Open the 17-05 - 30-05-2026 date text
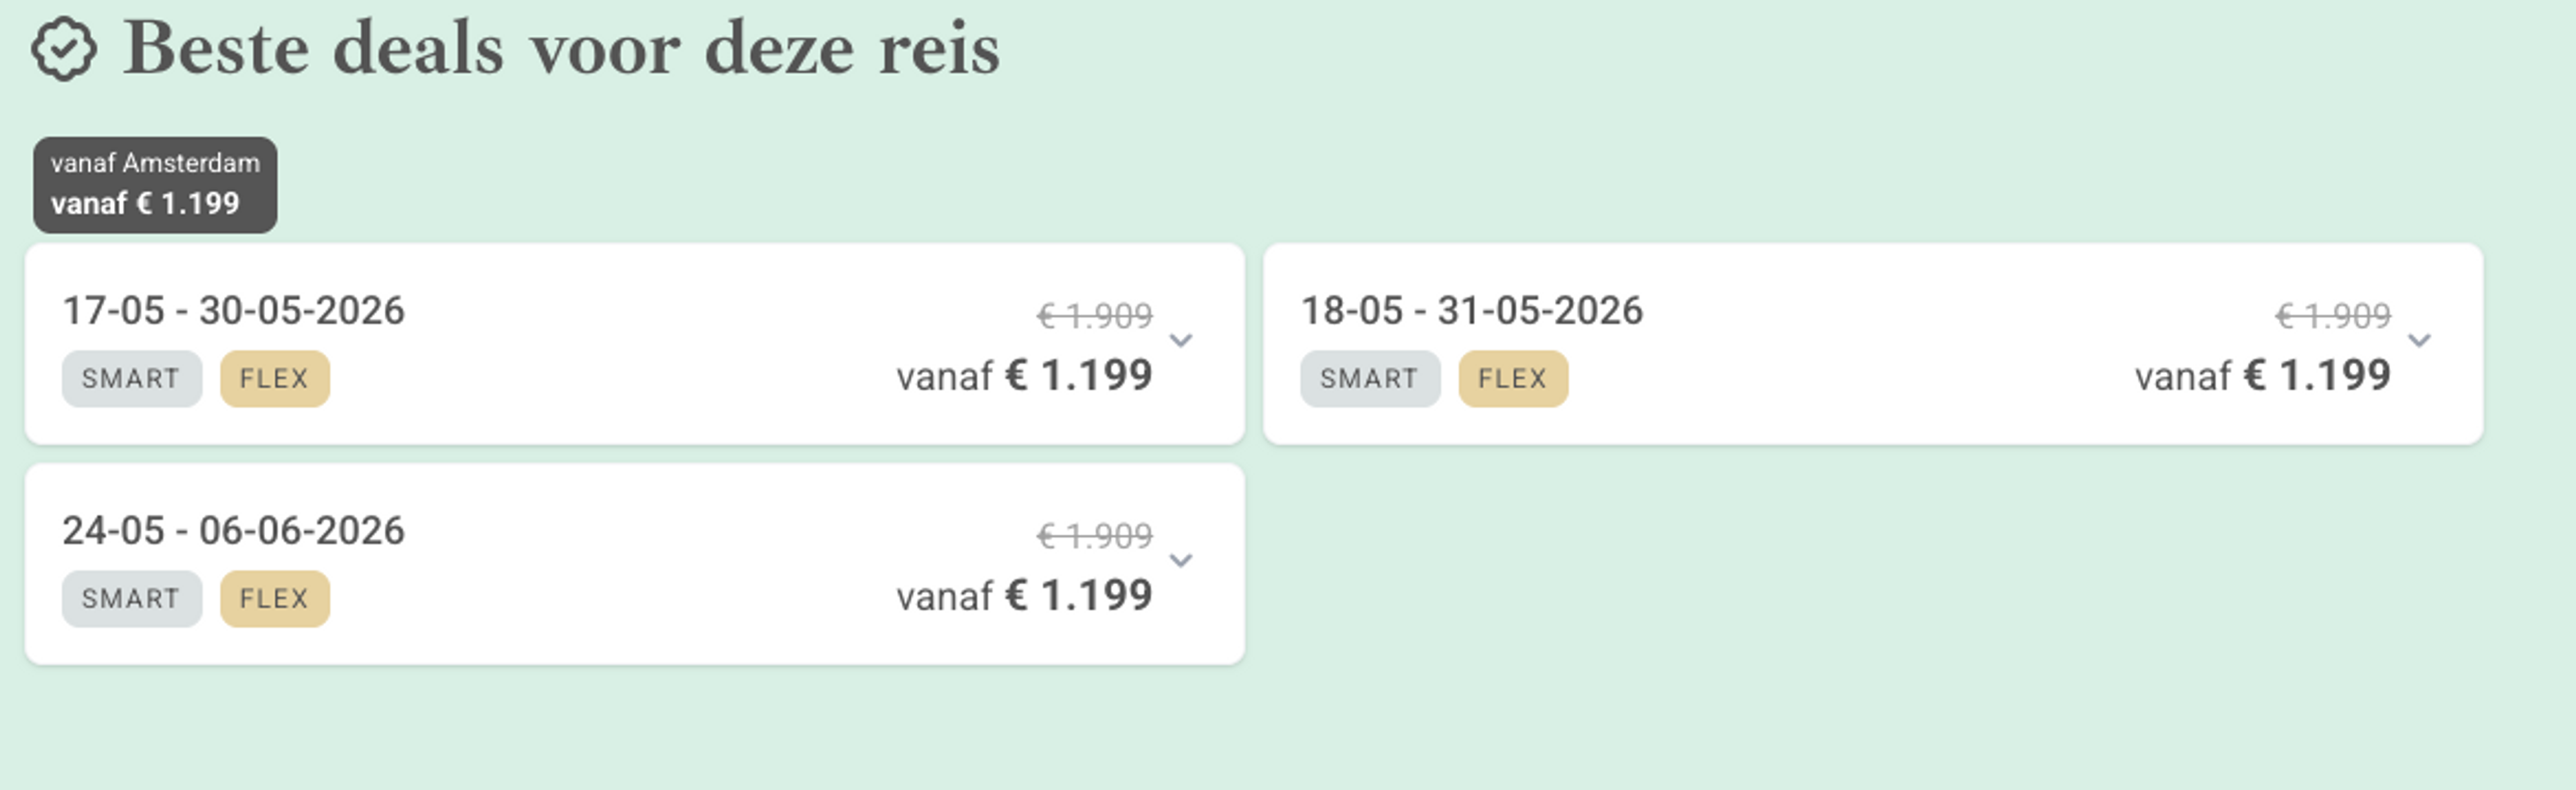 233,311
